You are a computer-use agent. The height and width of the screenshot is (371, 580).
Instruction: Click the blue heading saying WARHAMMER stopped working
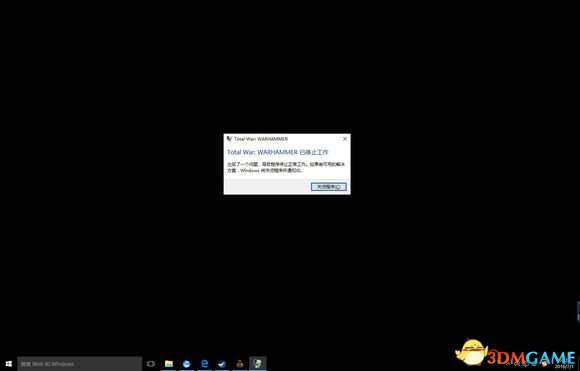[x=277, y=152]
